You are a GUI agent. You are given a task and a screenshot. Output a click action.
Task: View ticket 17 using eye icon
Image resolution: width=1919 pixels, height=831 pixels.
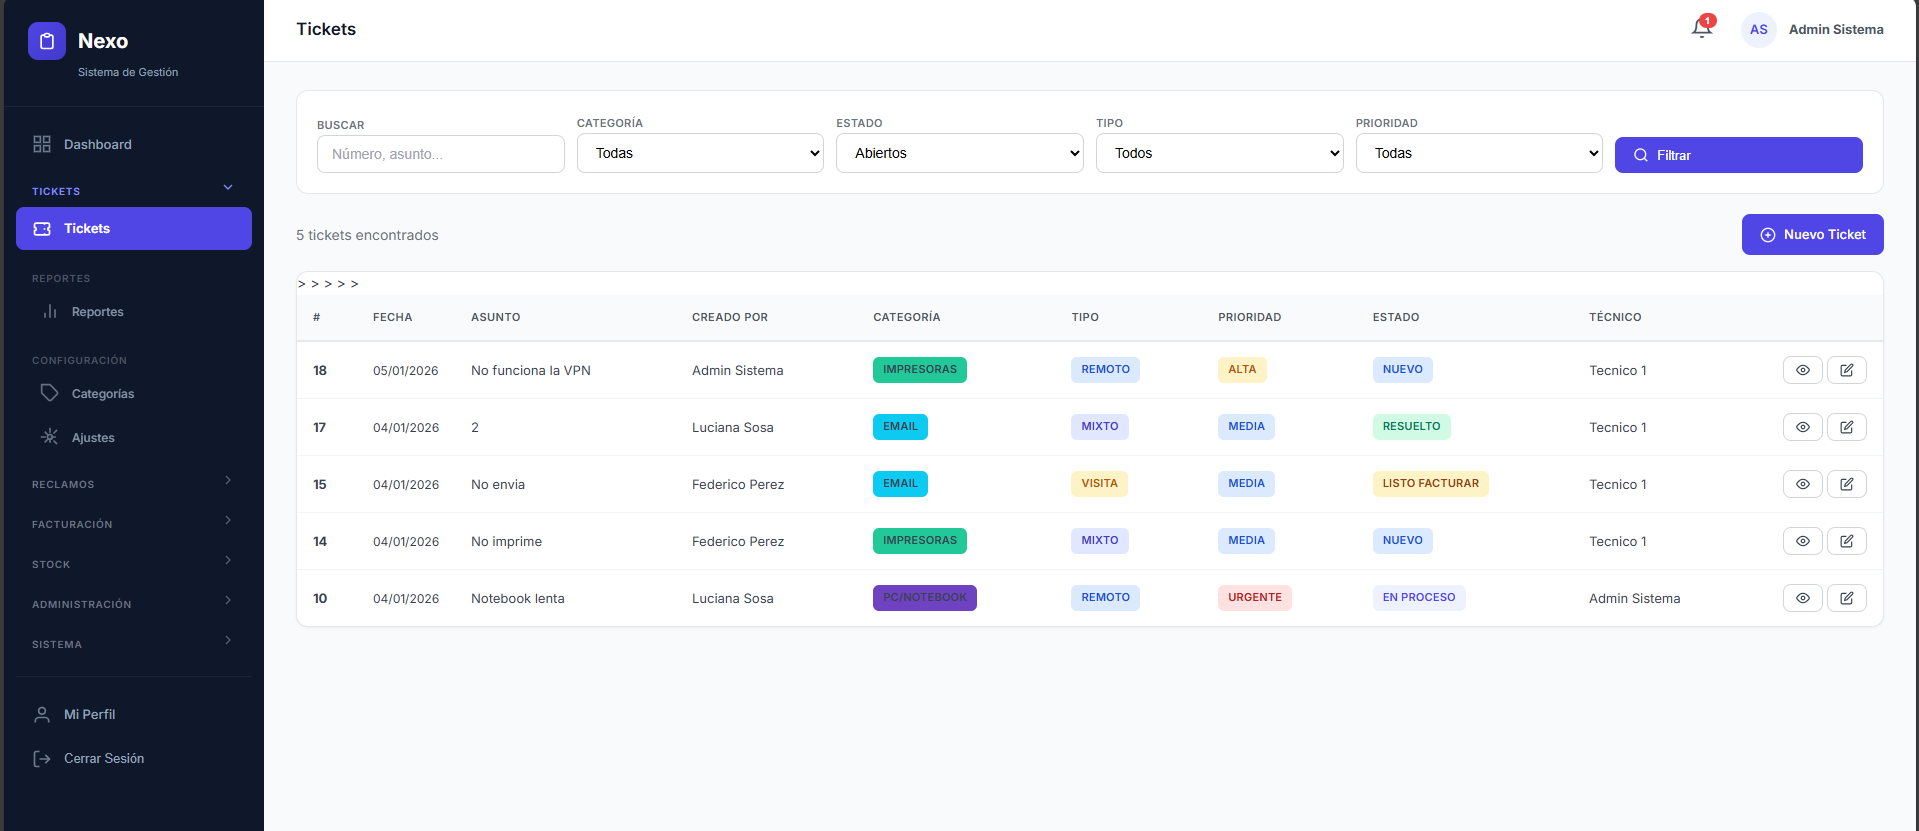click(1802, 427)
